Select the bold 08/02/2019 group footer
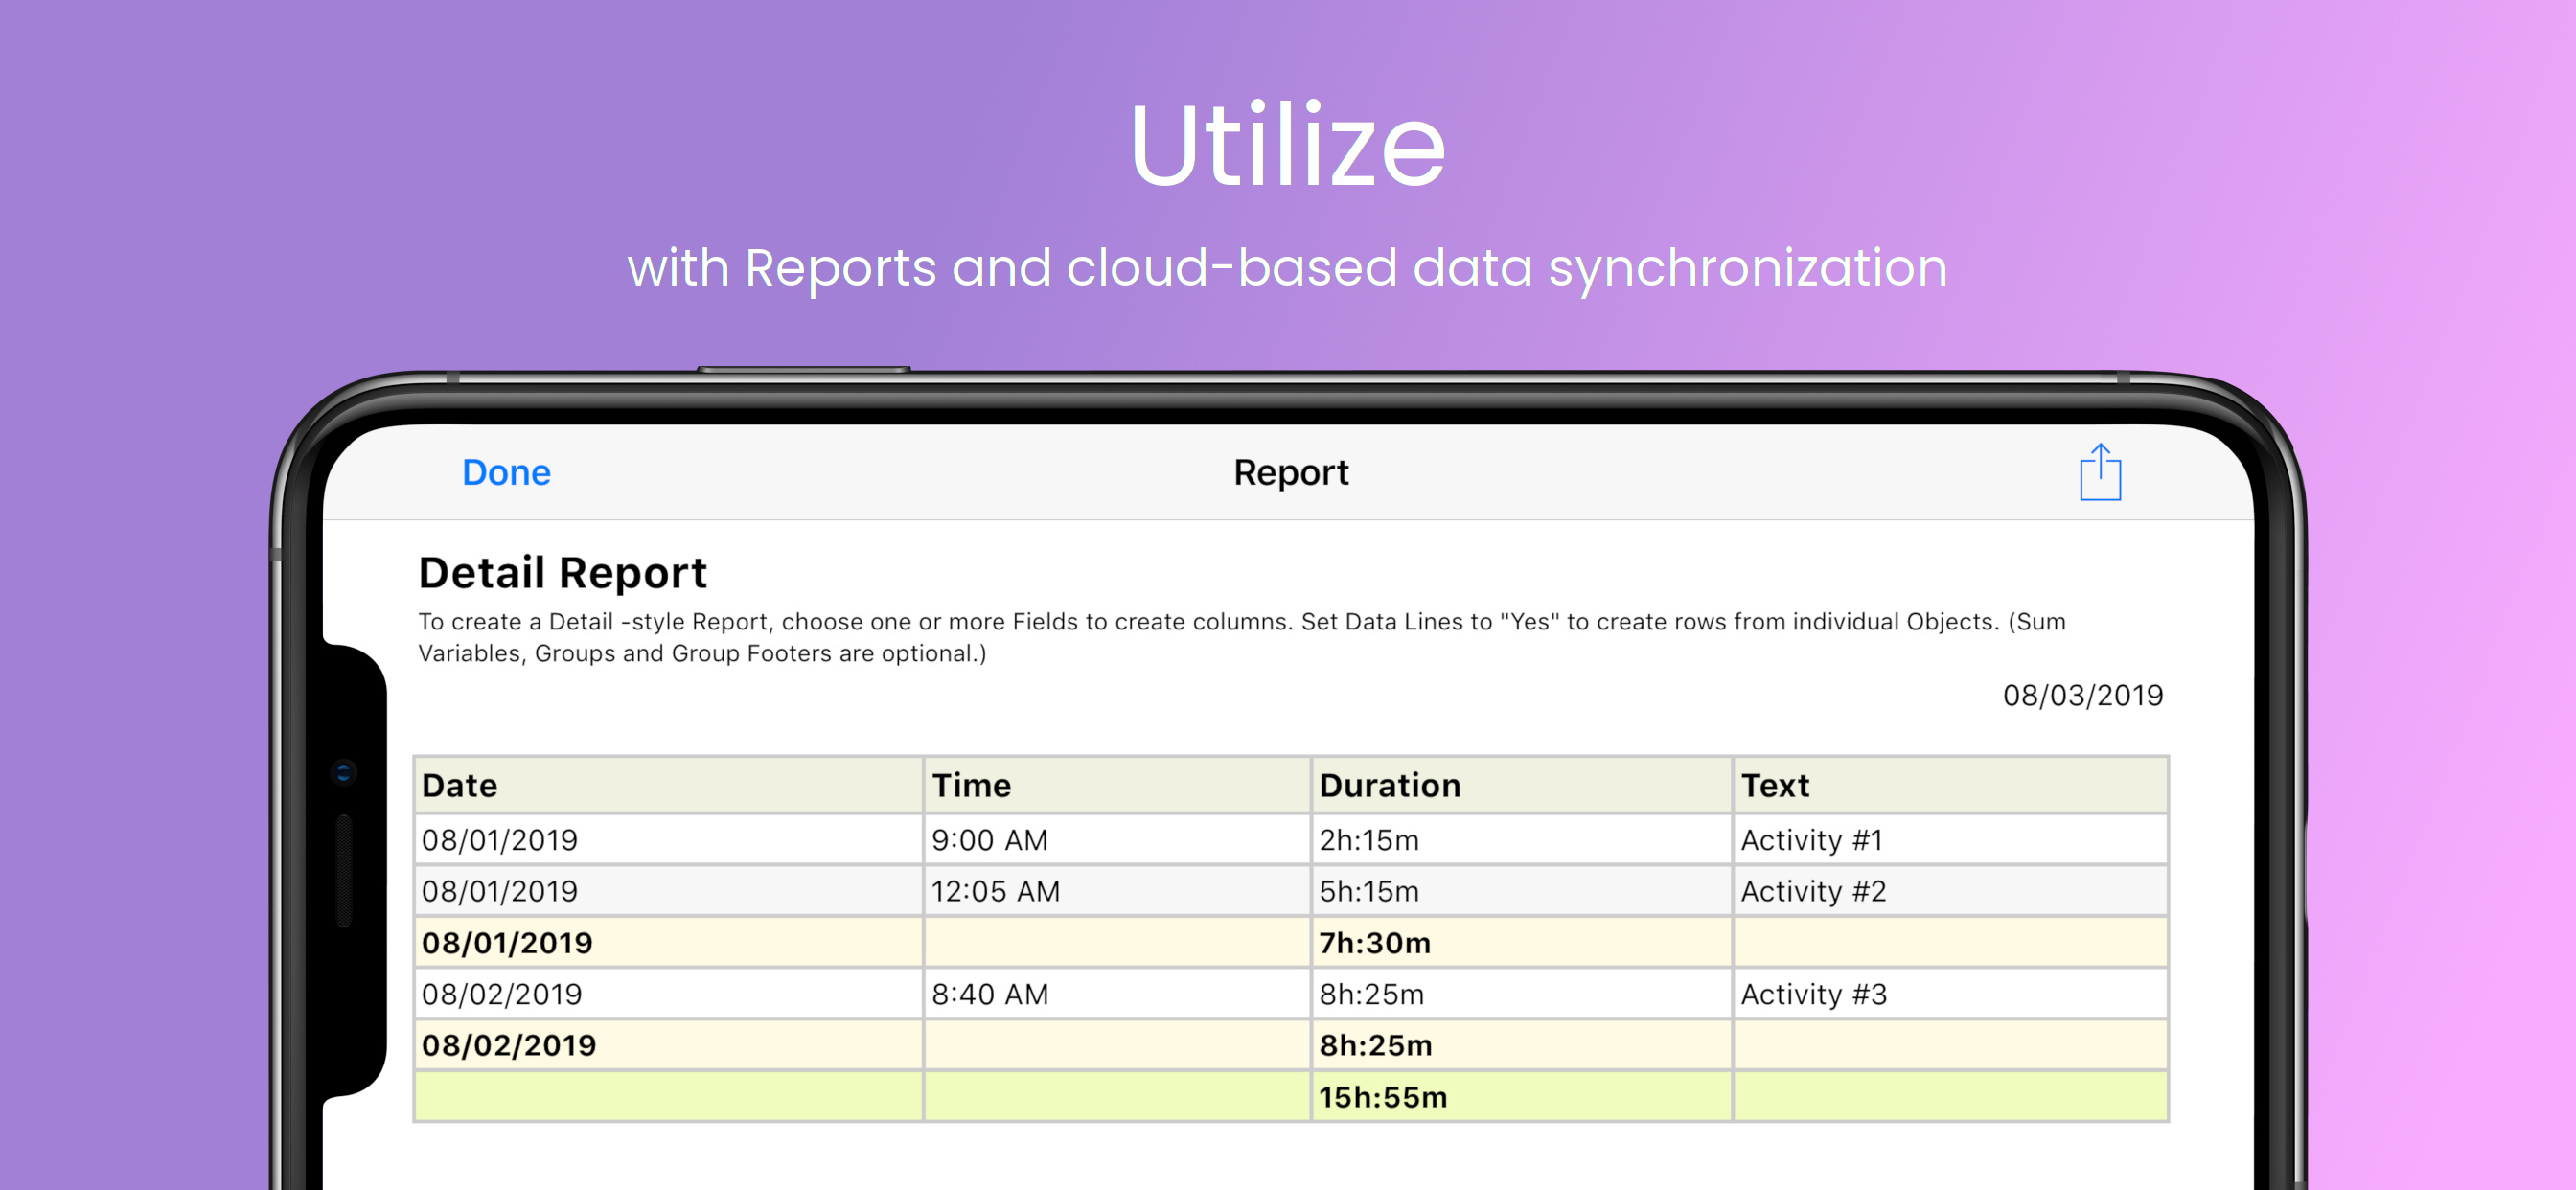The image size is (2576, 1190). 508,1045
